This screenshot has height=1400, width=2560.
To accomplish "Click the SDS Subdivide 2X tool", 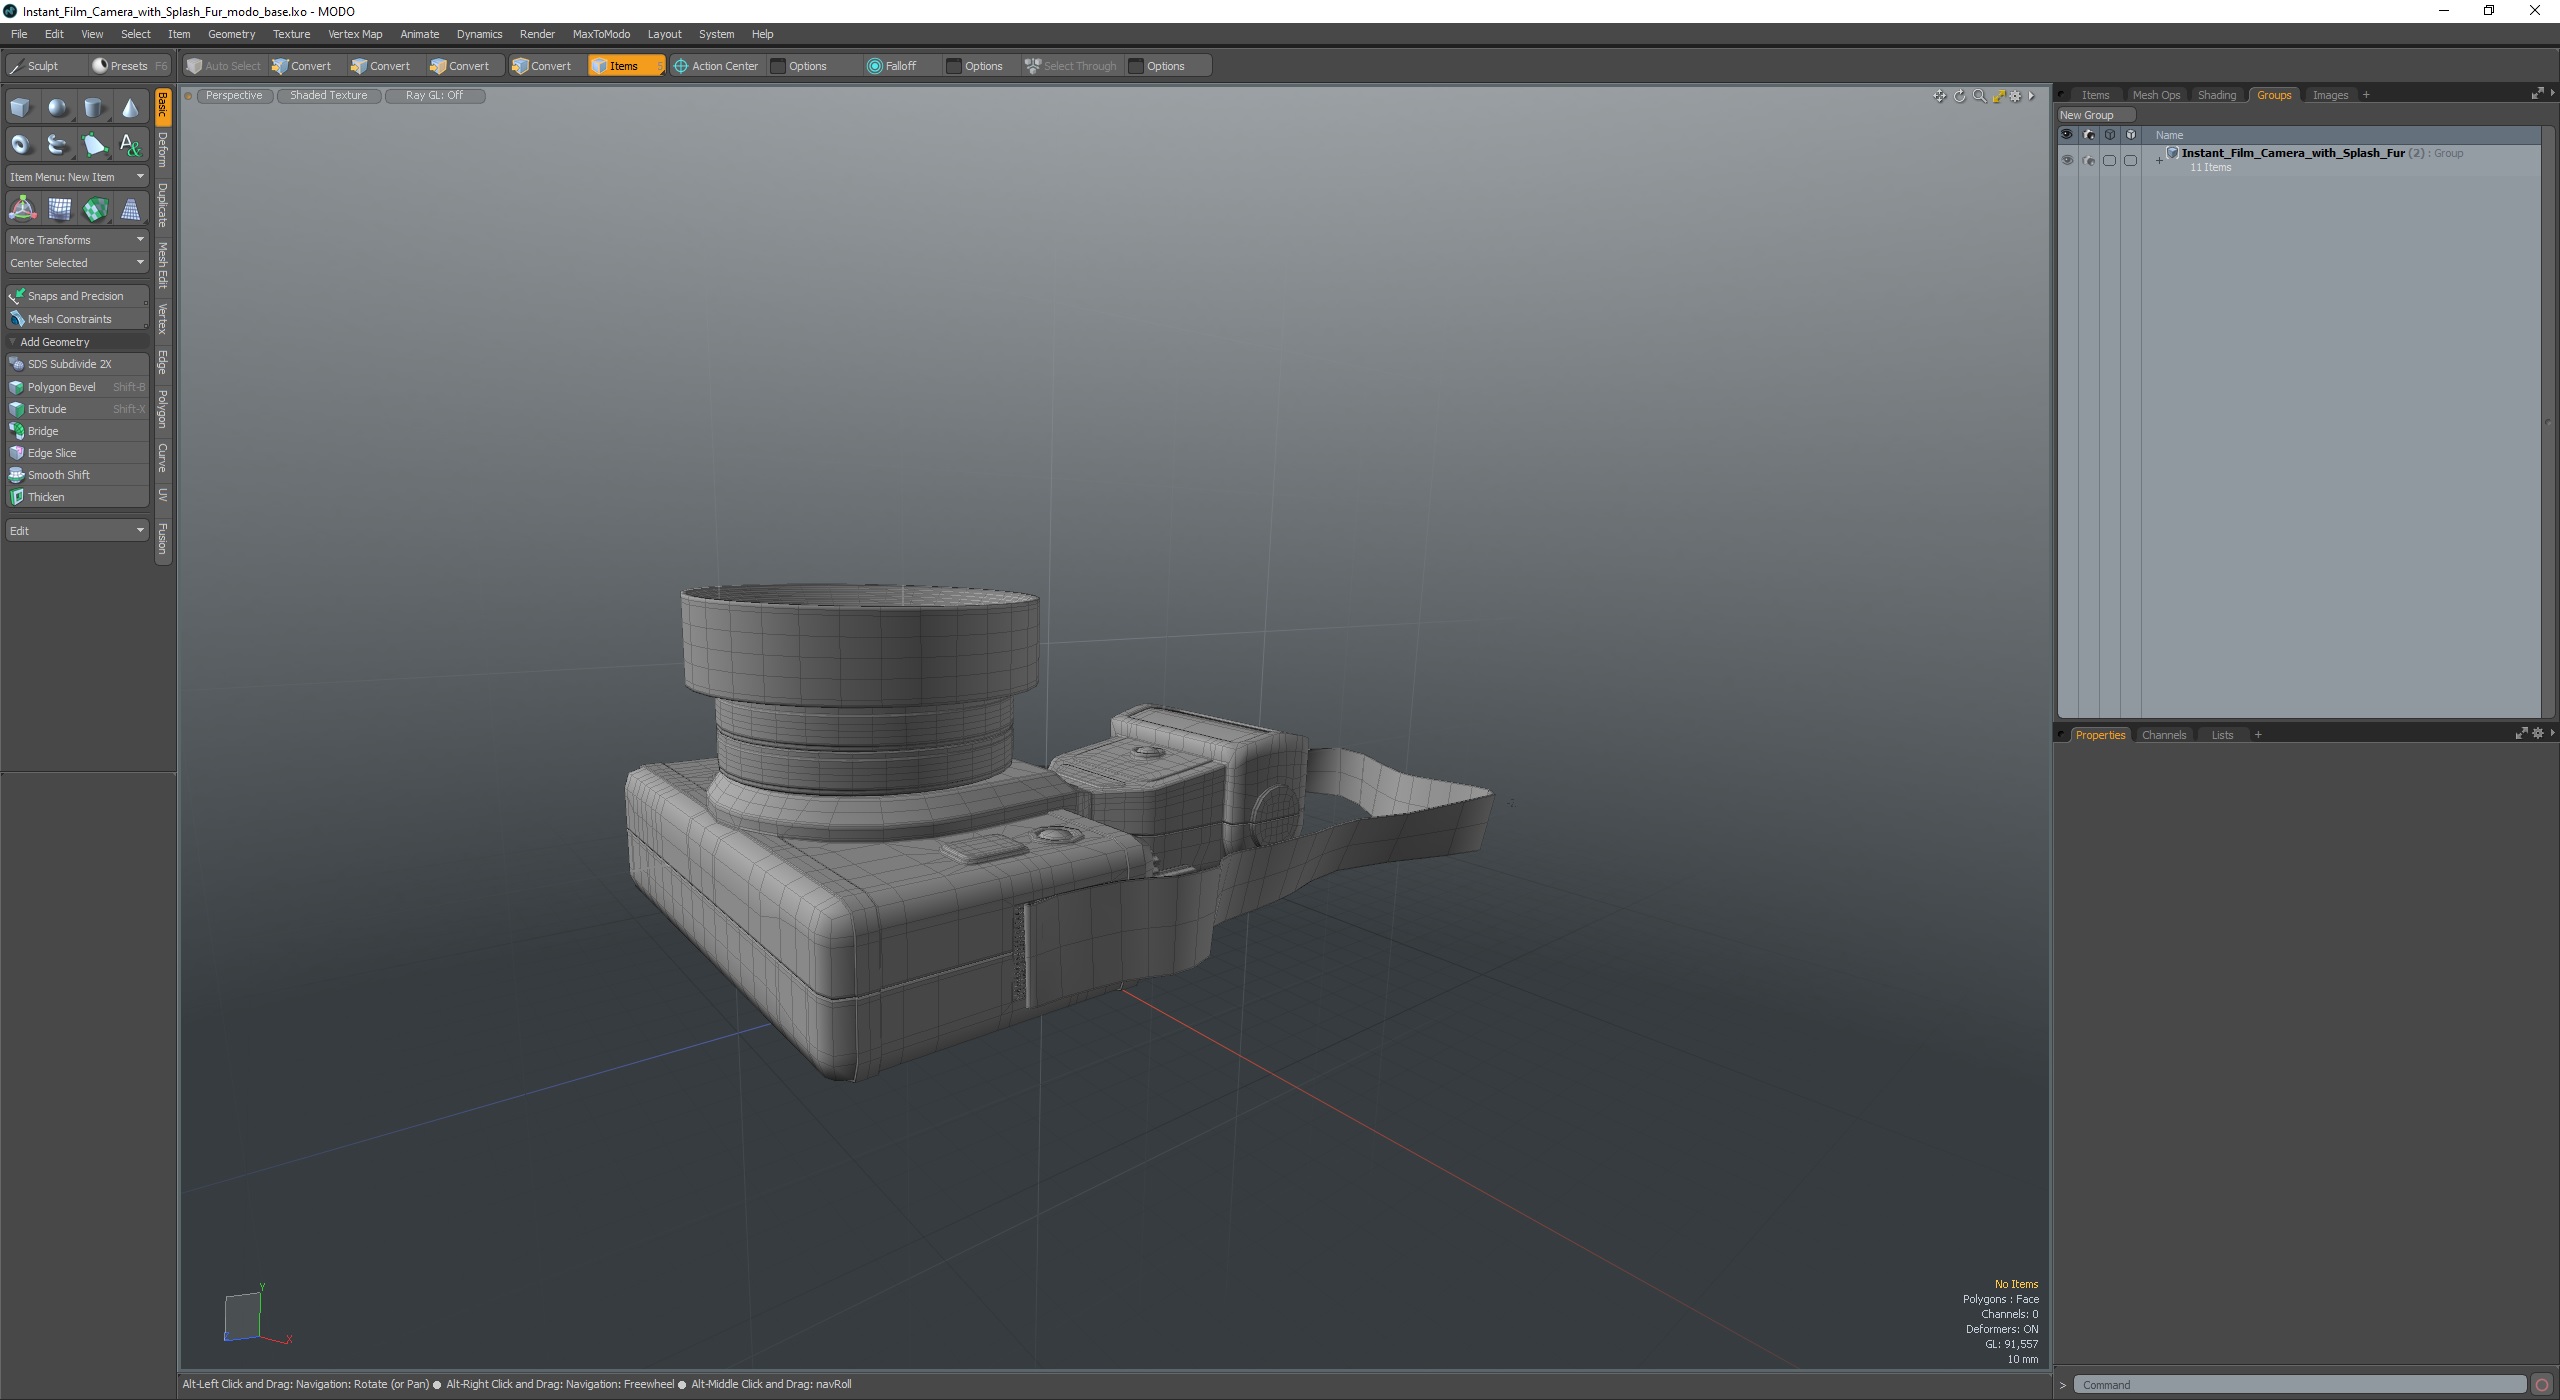I will tap(77, 364).
